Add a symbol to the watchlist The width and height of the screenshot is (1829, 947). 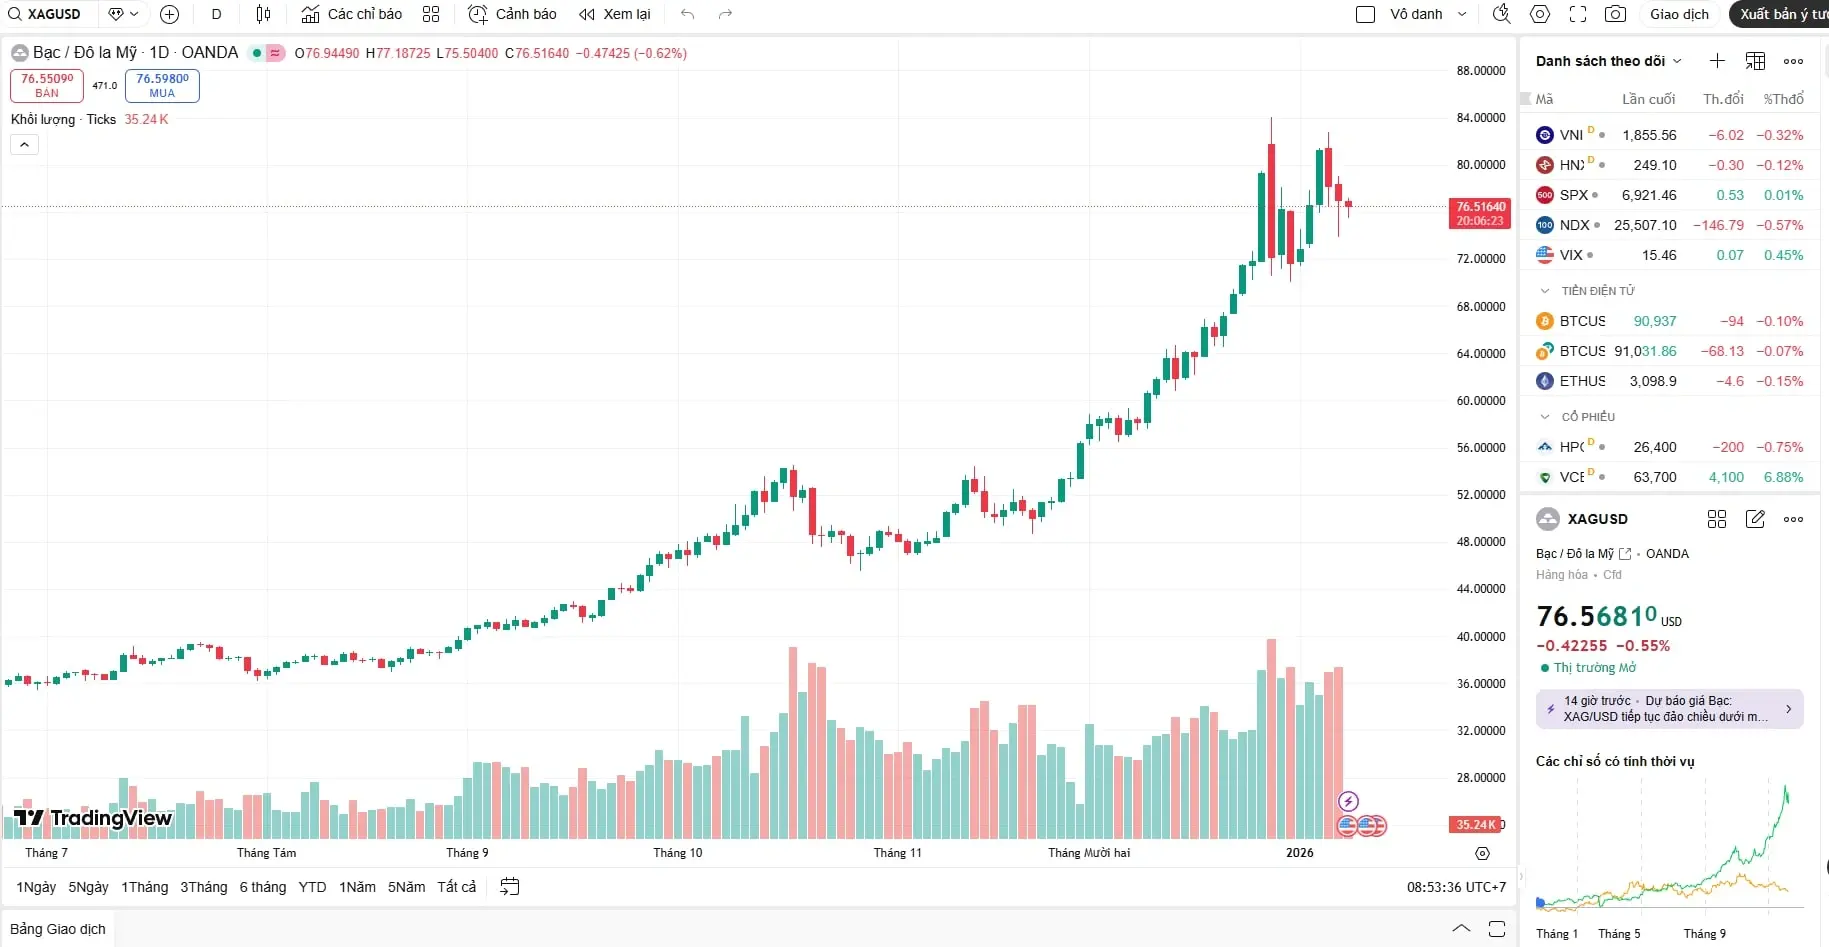tap(1717, 61)
